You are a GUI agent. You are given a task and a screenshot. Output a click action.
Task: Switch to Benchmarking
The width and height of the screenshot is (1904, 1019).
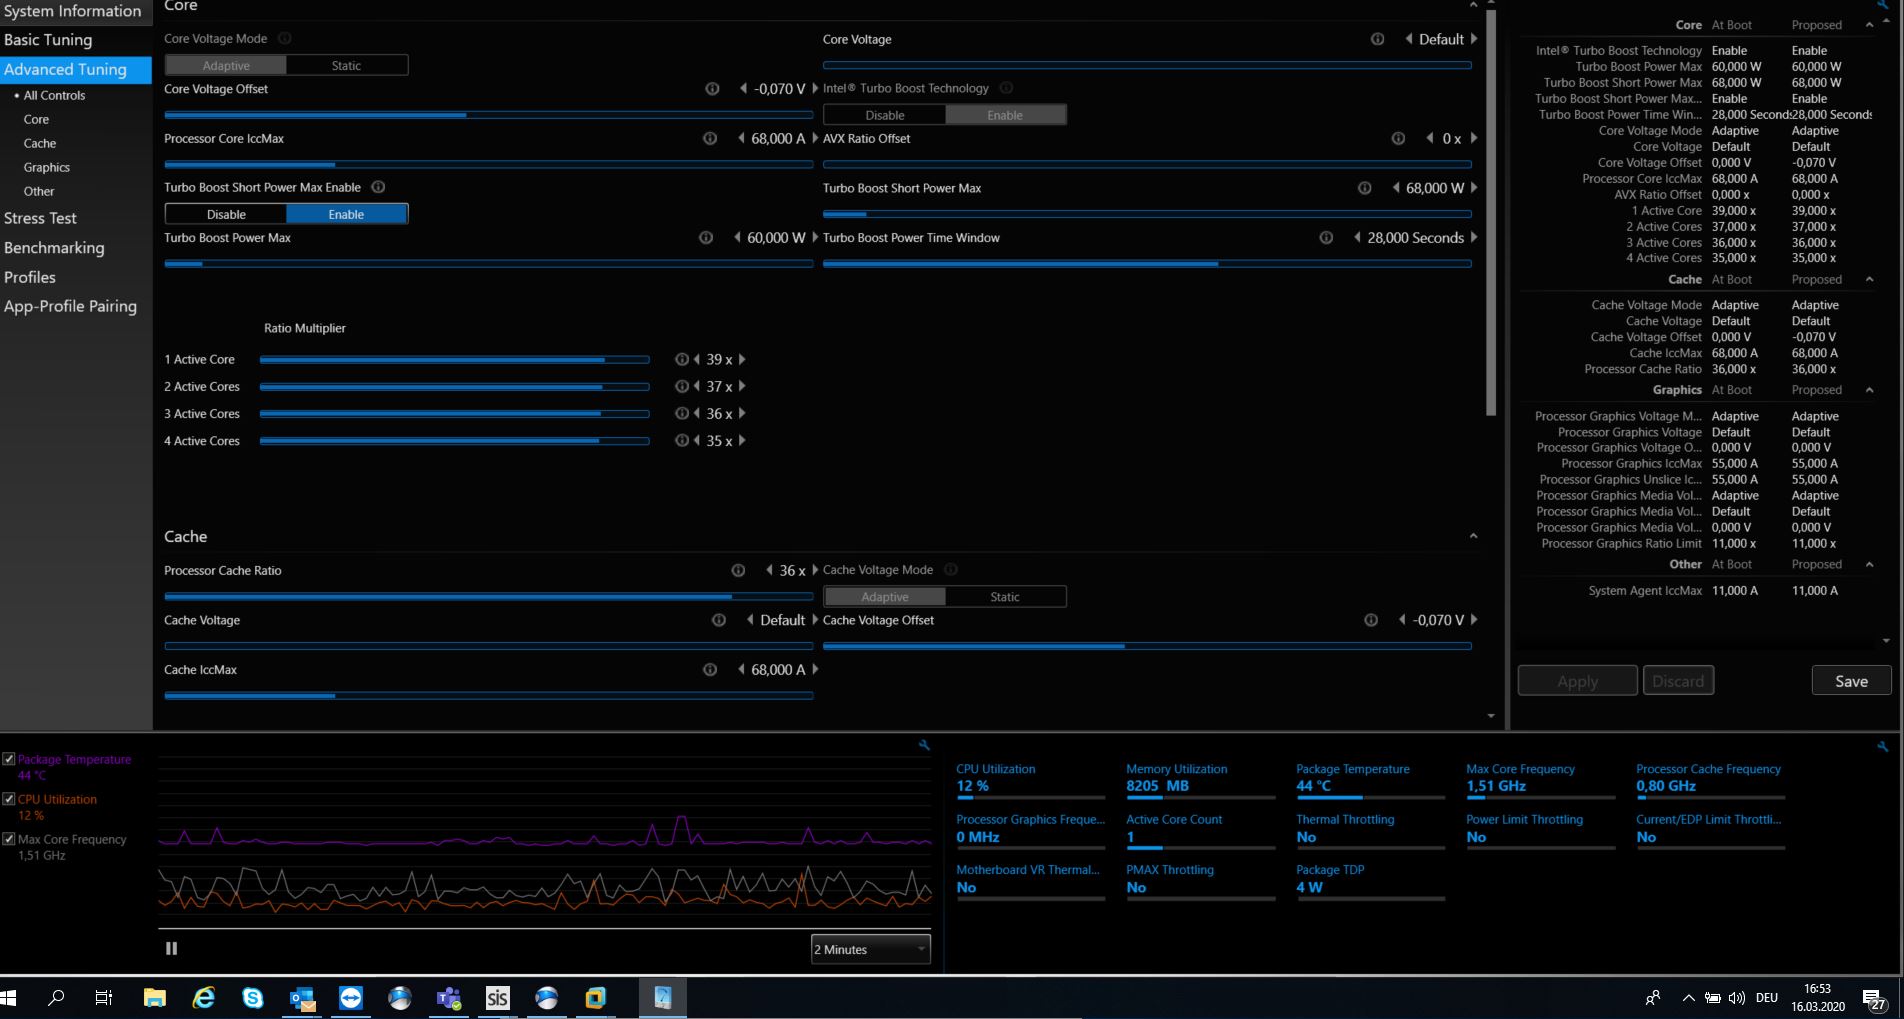[54, 248]
